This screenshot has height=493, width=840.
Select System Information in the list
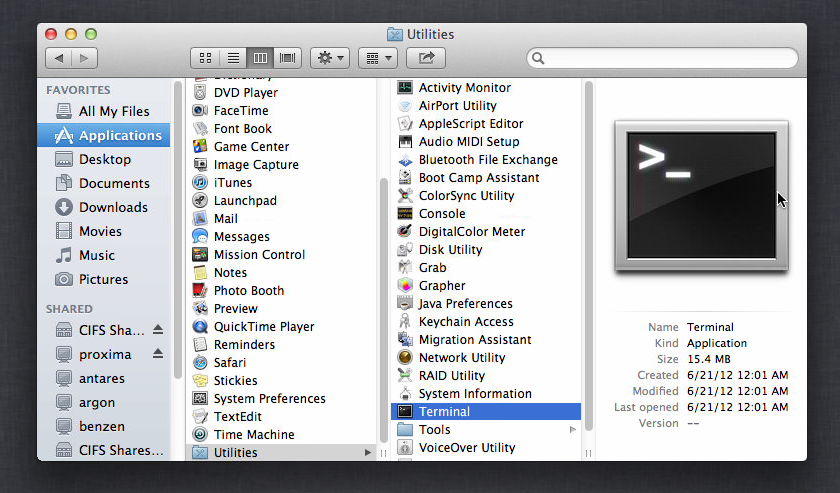click(486, 393)
